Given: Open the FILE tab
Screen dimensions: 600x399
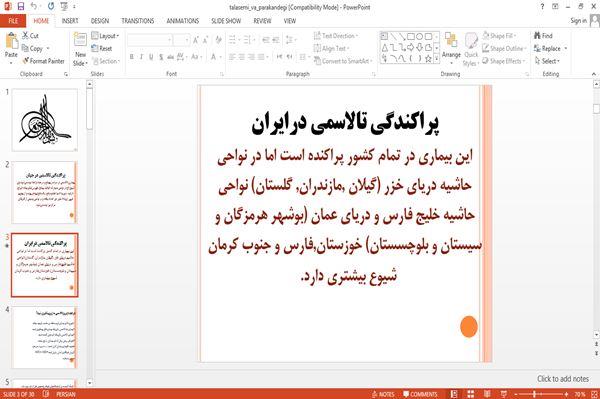Looking at the screenshot, I should [13, 21].
